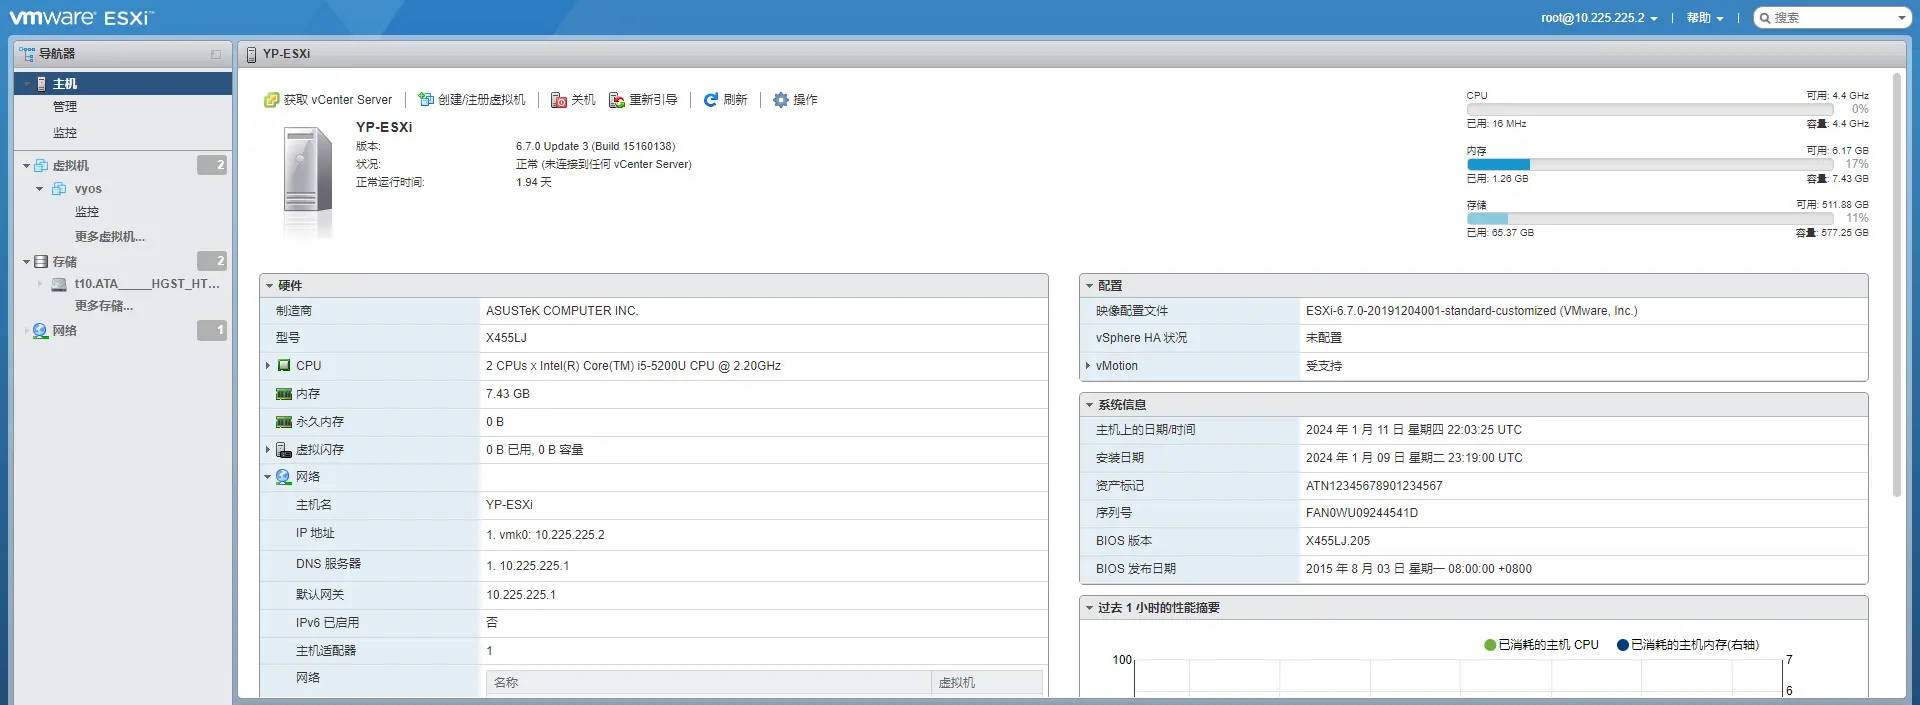
Task: Click the 获取 vCenter Server icon
Action: point(271,100)
